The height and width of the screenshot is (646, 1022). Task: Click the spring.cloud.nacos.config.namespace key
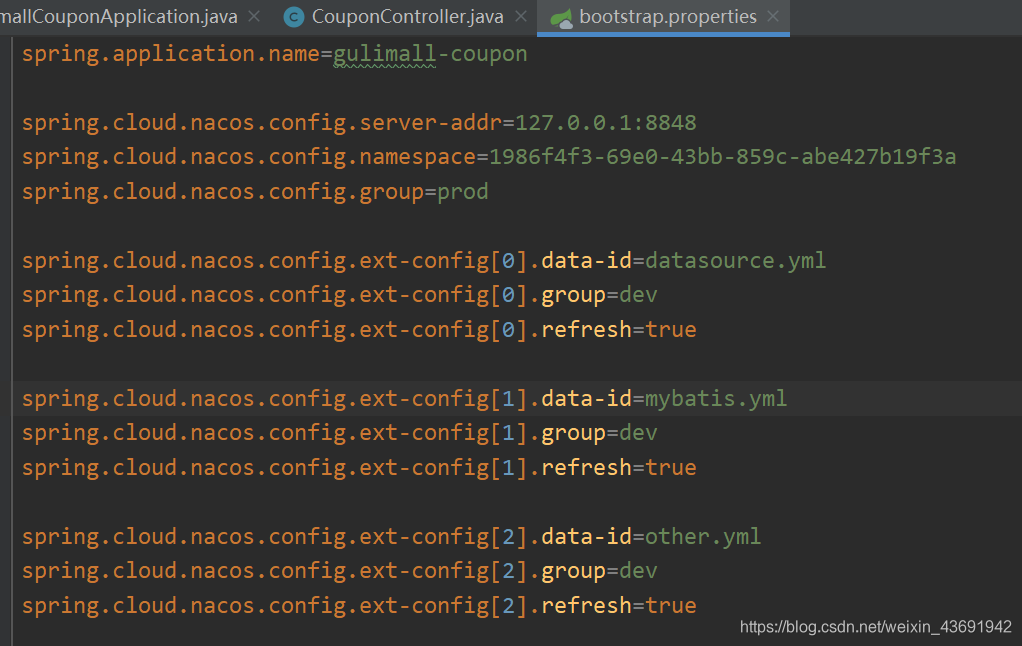click(249, 157)
